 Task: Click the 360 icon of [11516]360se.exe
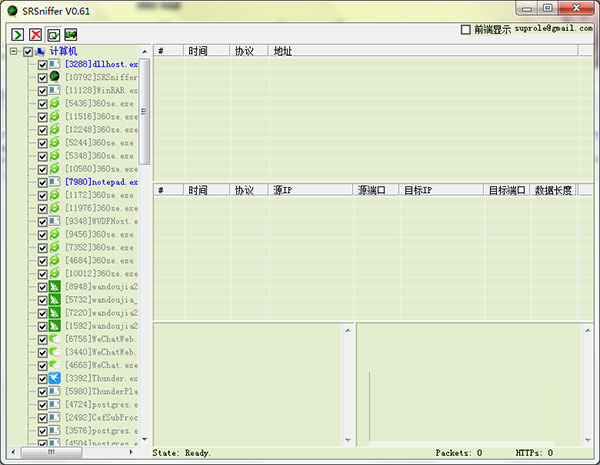[x=54, y=116]
